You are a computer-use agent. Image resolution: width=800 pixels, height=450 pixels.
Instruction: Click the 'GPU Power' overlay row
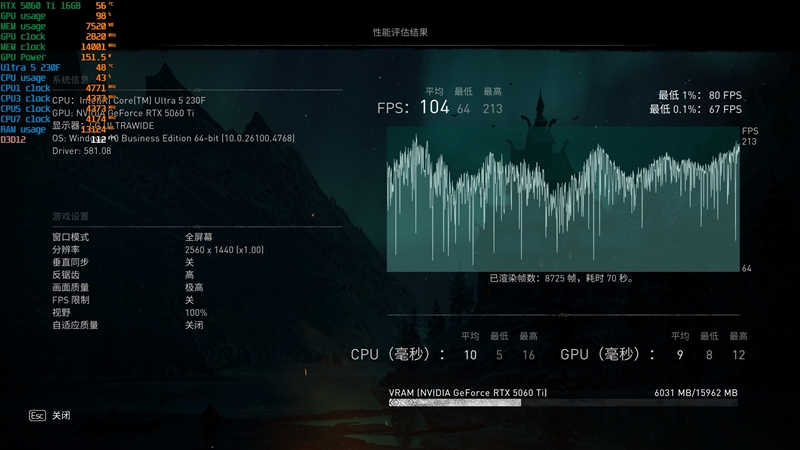point(56,57)
